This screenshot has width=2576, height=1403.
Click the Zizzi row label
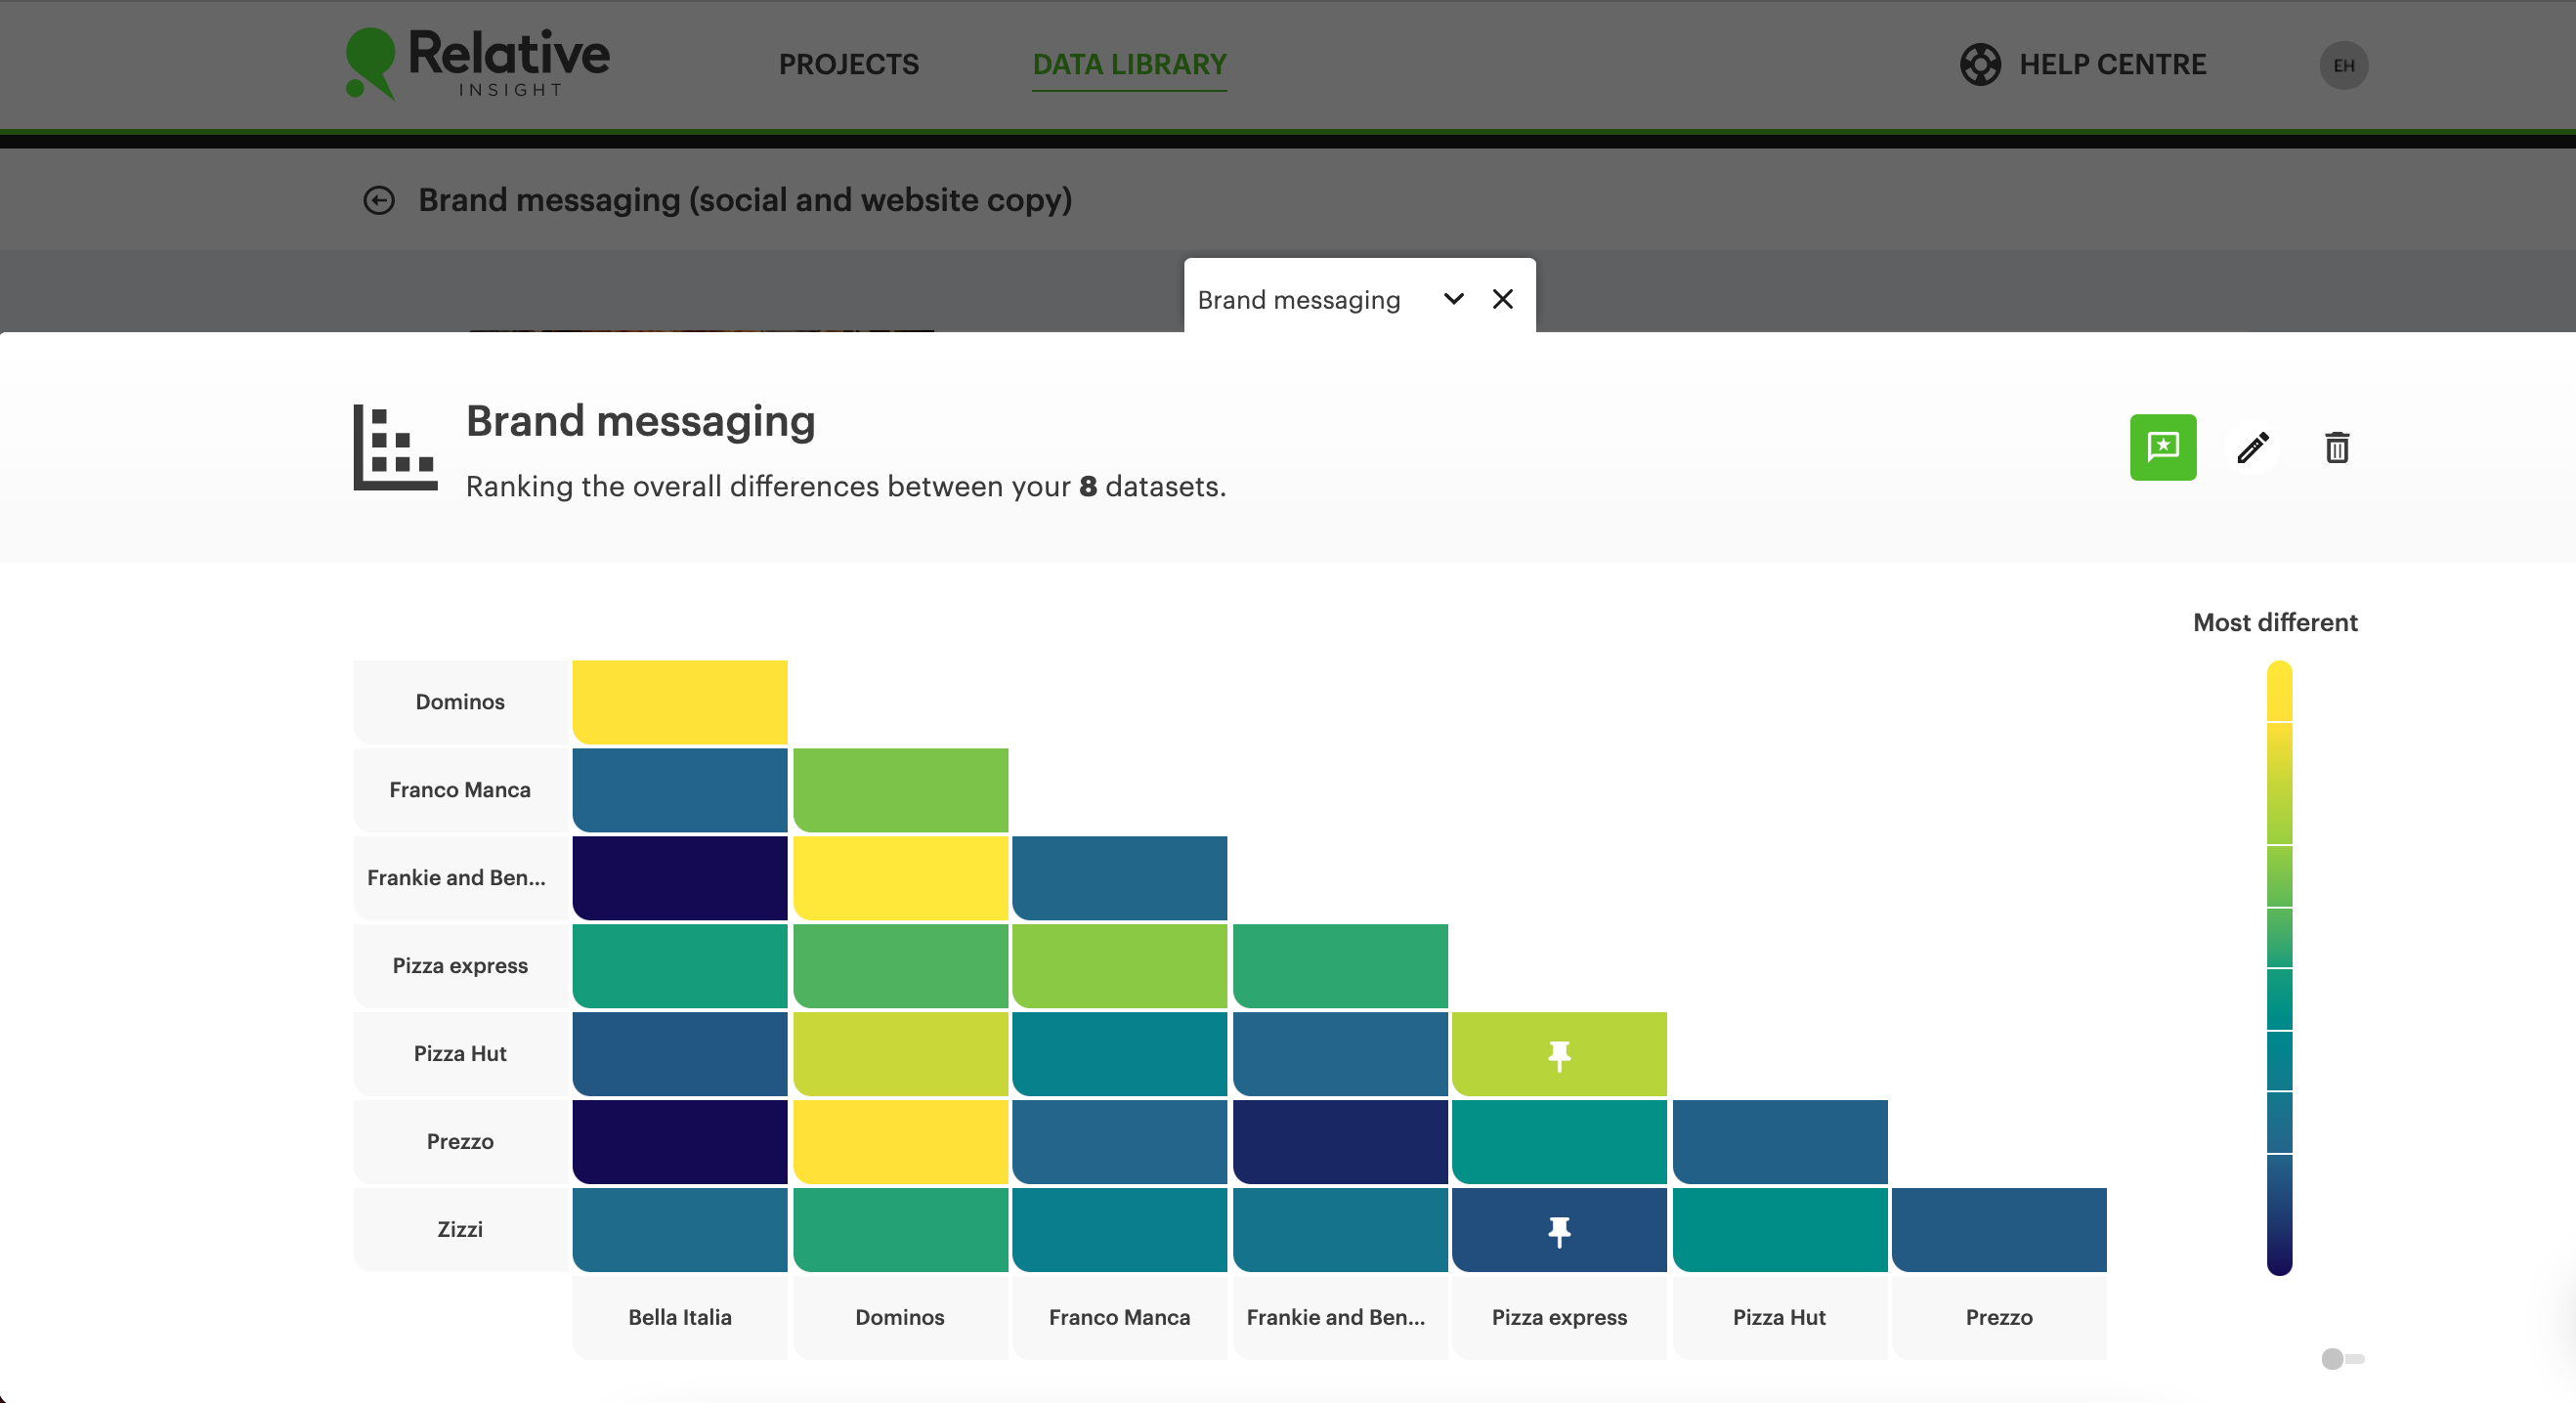tap(460, 1230)
